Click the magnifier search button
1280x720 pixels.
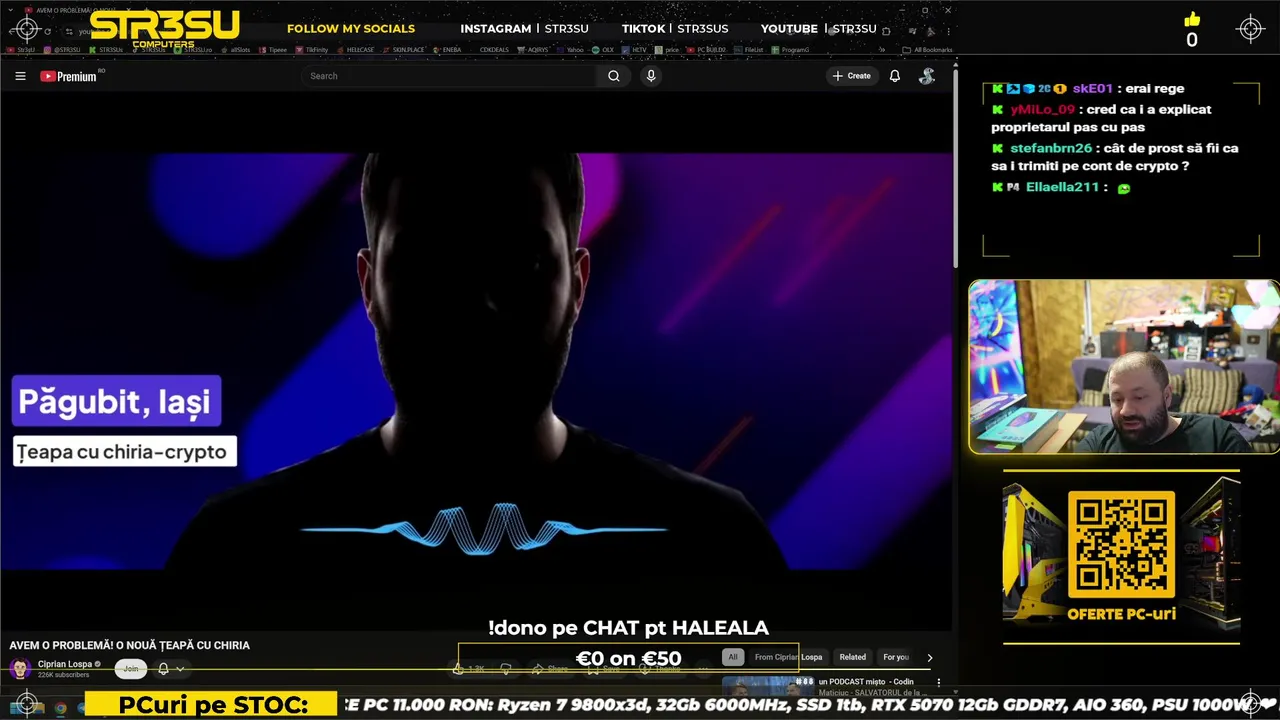[x=614, y=76]
